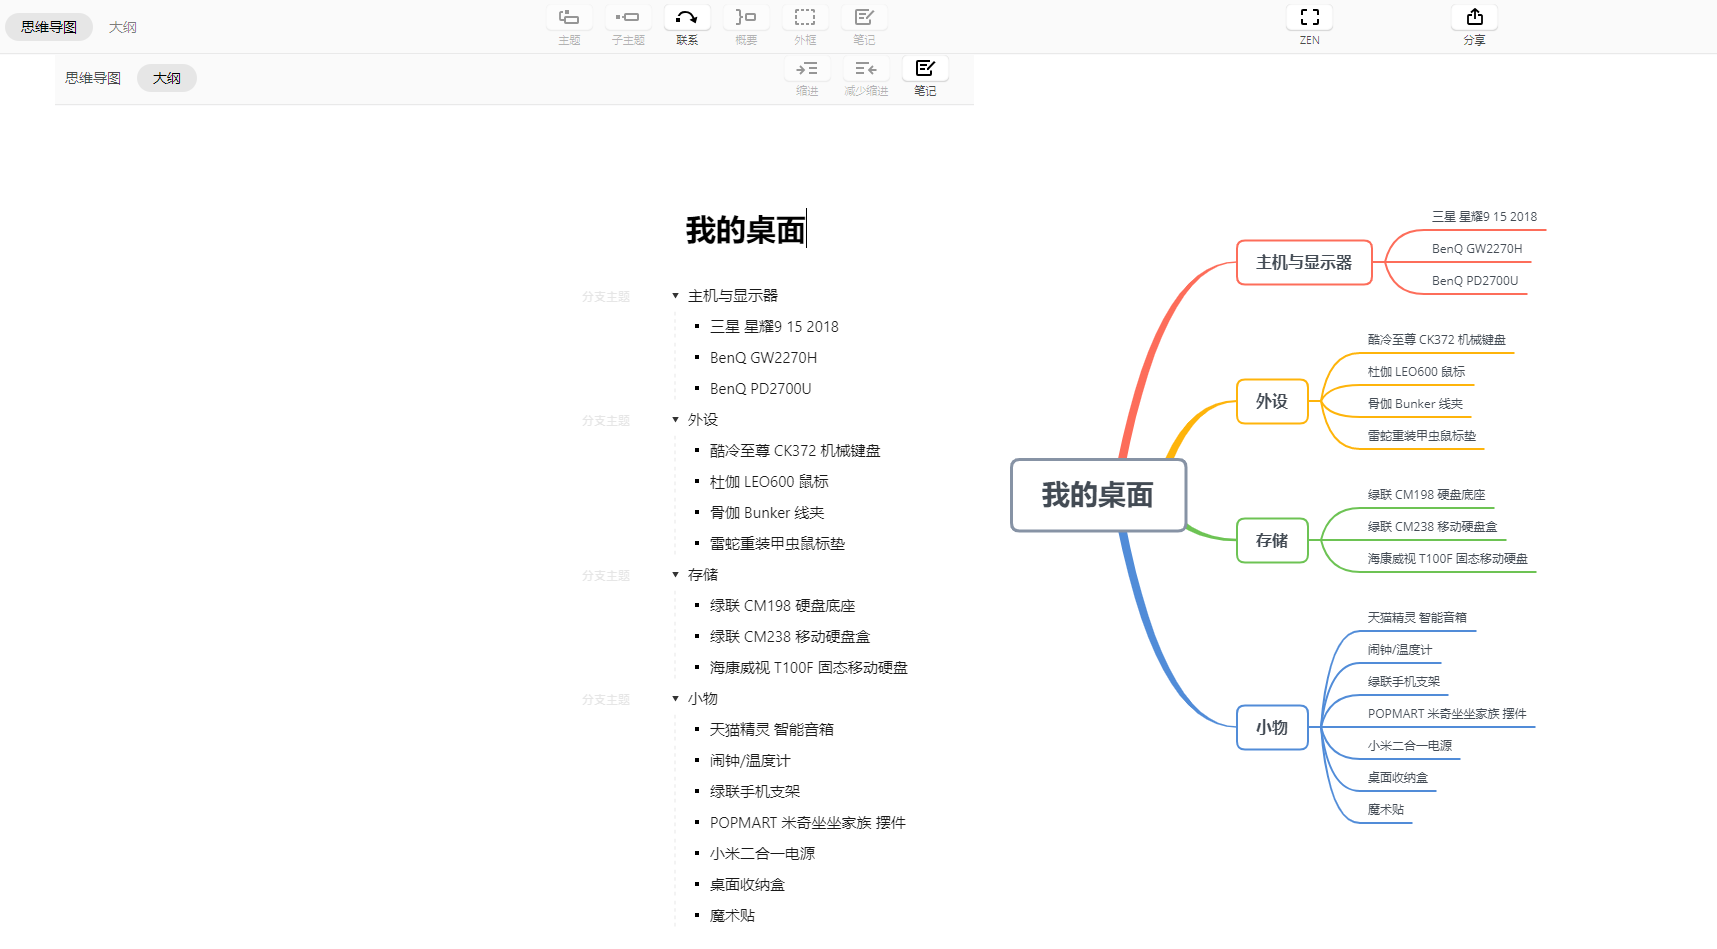Collapse the 小物 outline branch

pyautogui.click(x=675, y=699)
